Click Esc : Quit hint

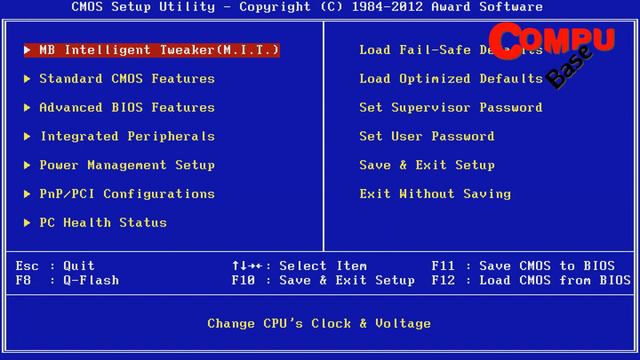click(55, 266)
